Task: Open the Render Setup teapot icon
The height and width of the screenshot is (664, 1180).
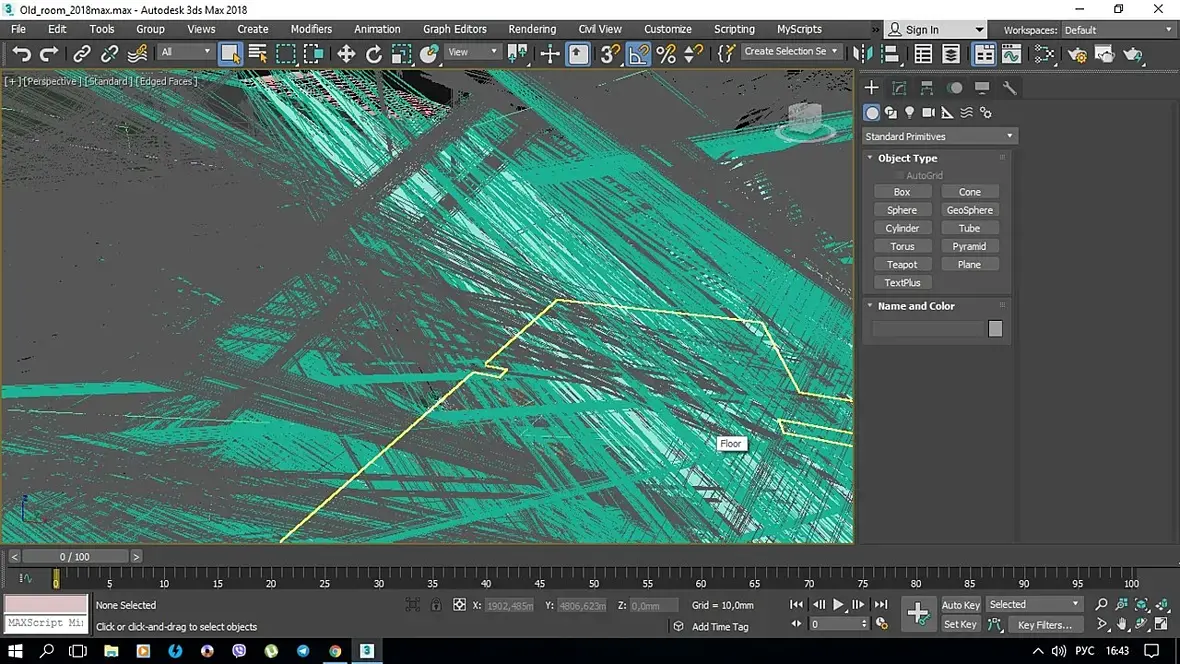Action: point(1077,54)
